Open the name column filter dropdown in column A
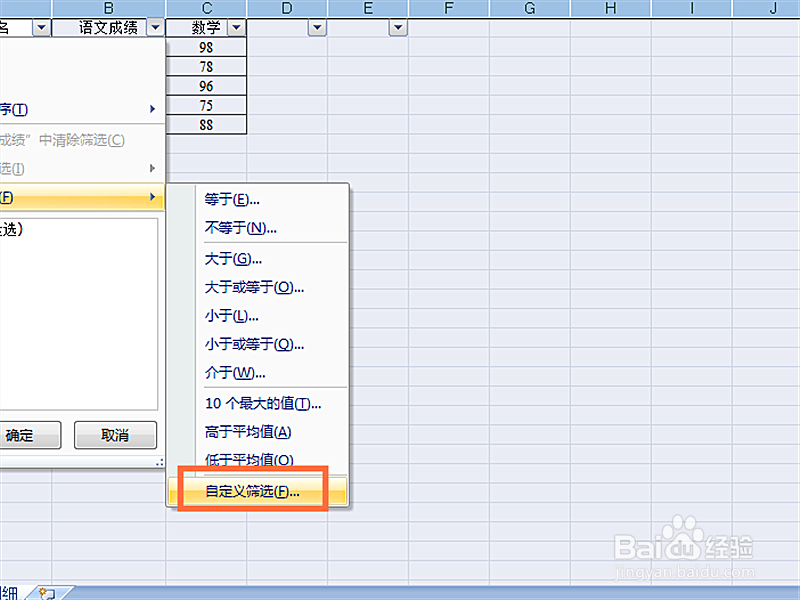This screenshot has height=600, width=800. point(42,27)
